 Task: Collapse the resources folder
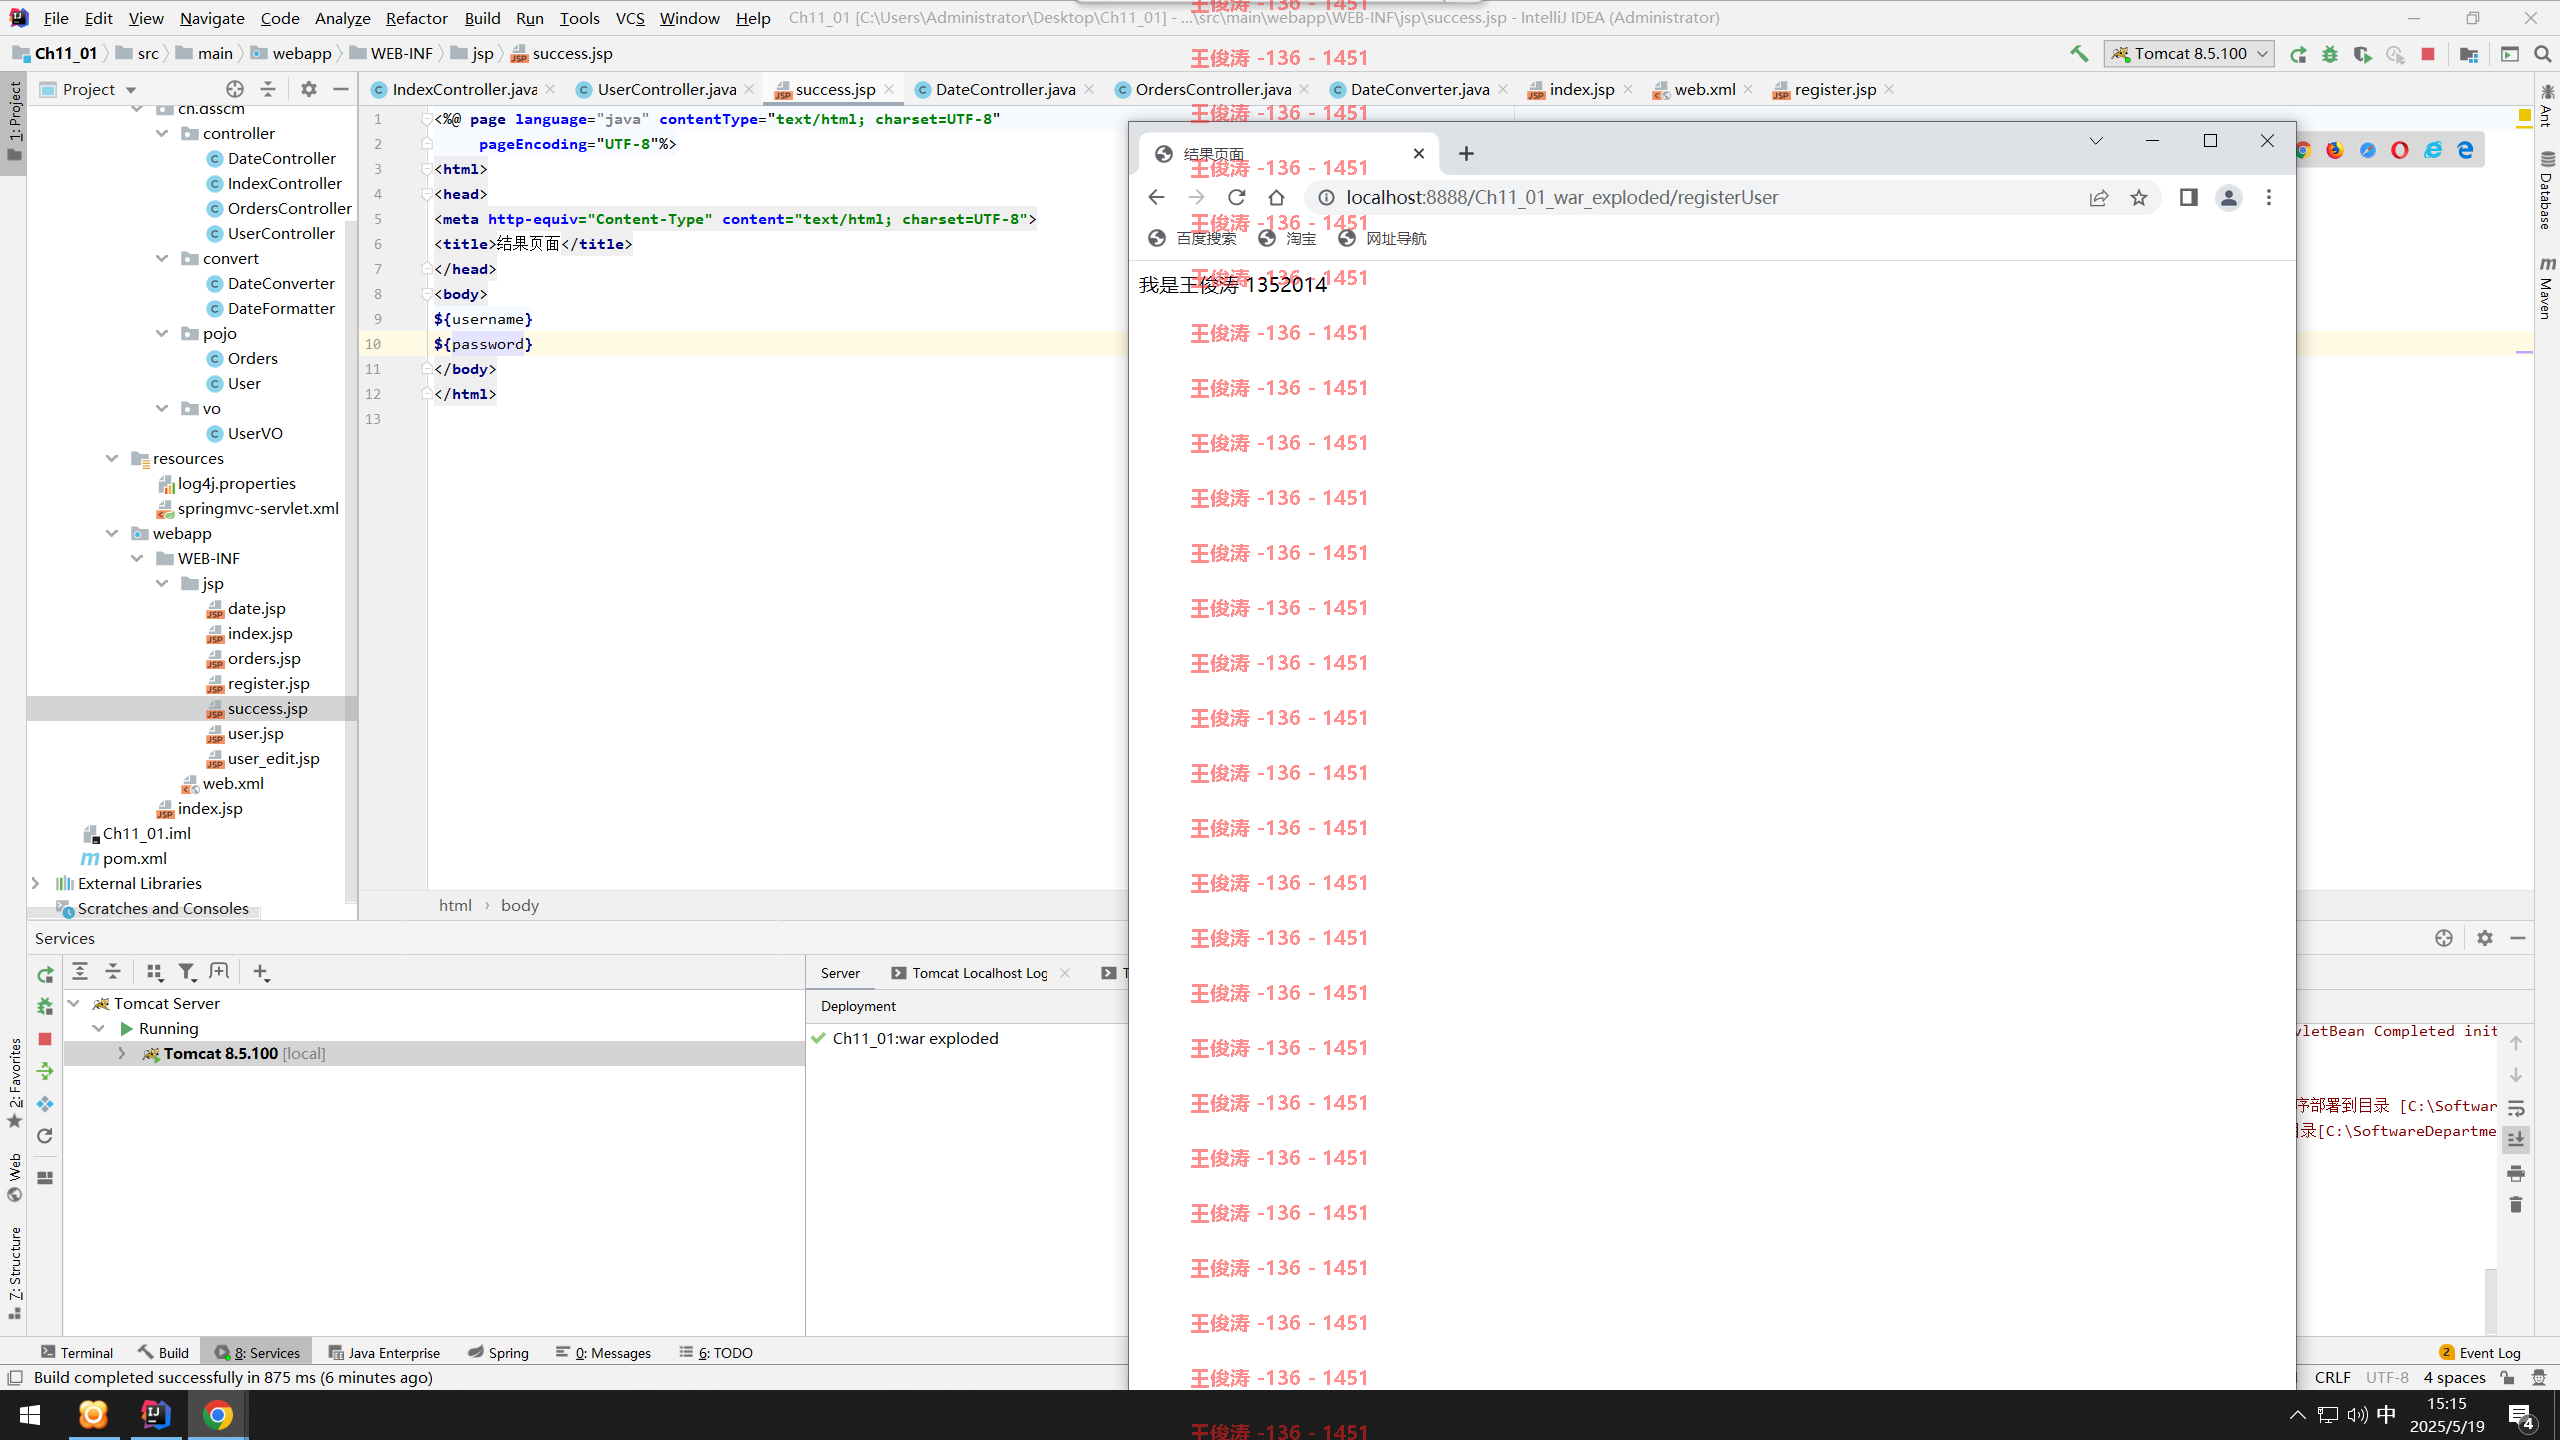(x=112, y=458)
